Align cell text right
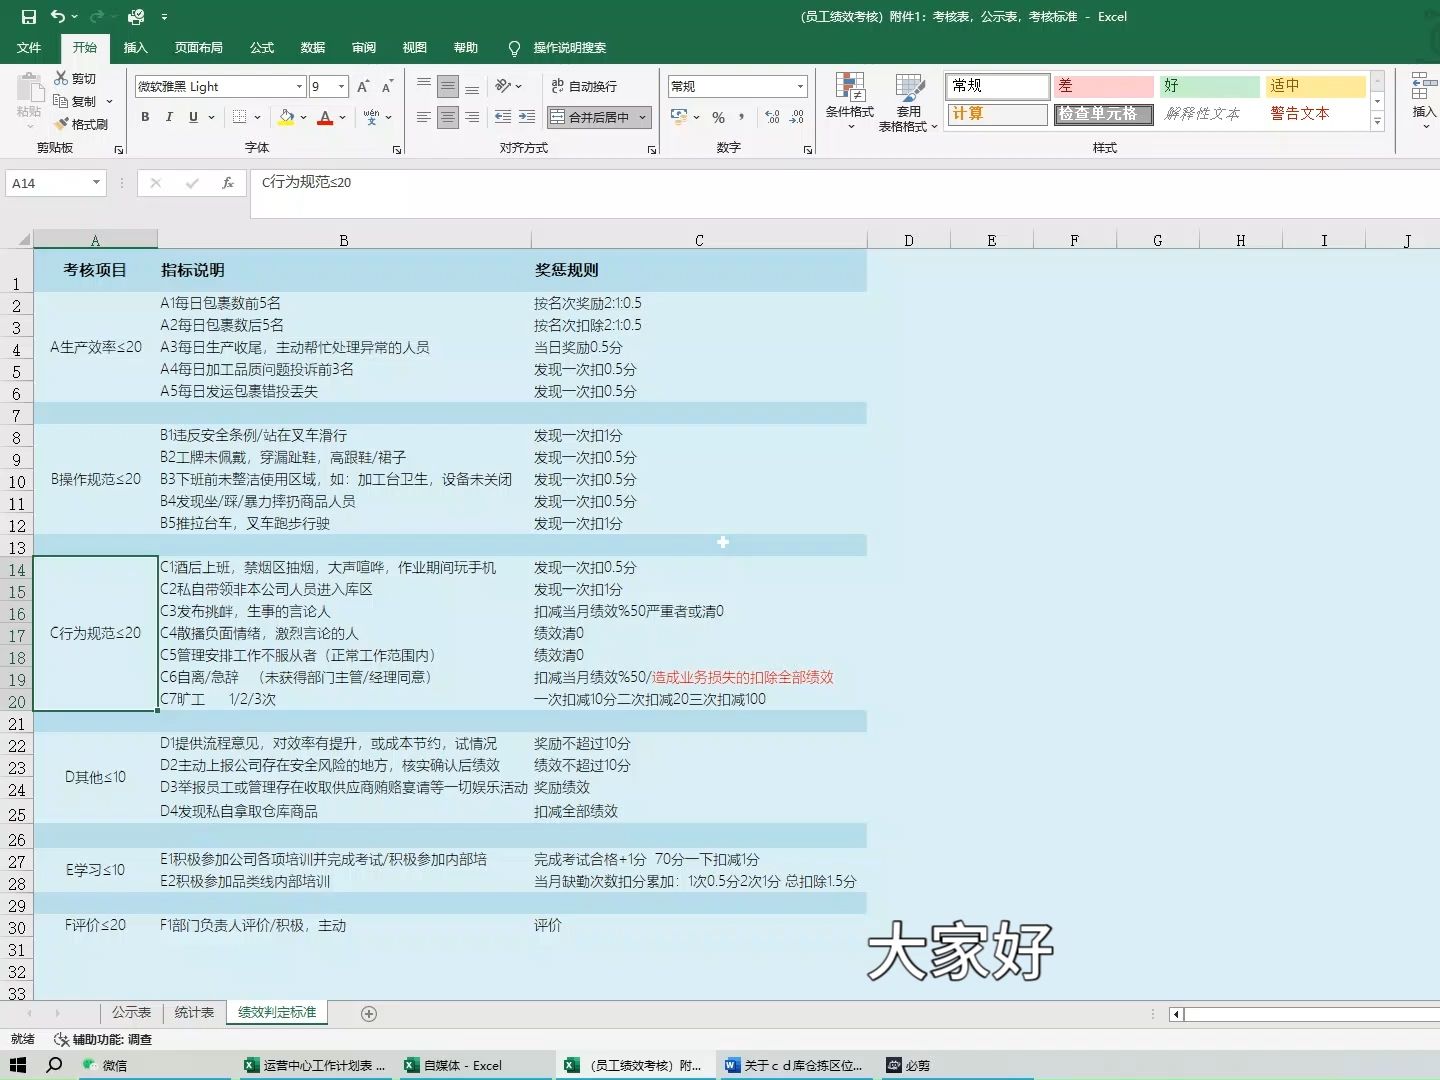The height and width of the screenshot is (1080, 1440). [x=472, y=117]
